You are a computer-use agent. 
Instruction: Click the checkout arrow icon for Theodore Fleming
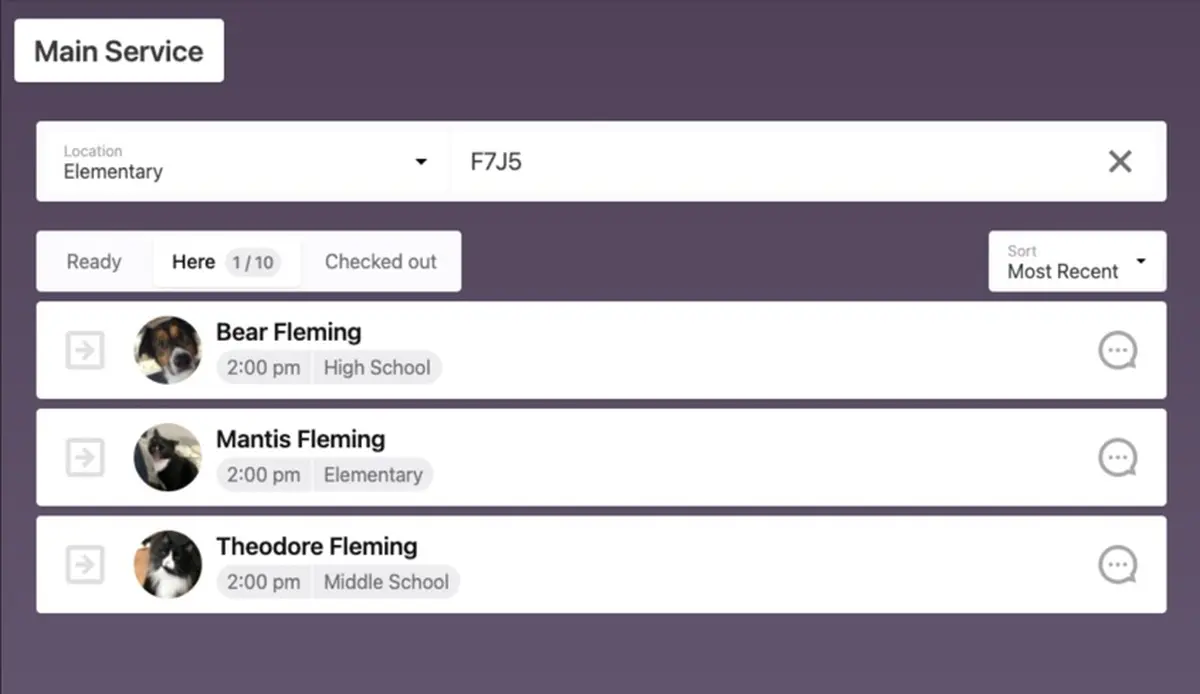[x=85, y=565]
